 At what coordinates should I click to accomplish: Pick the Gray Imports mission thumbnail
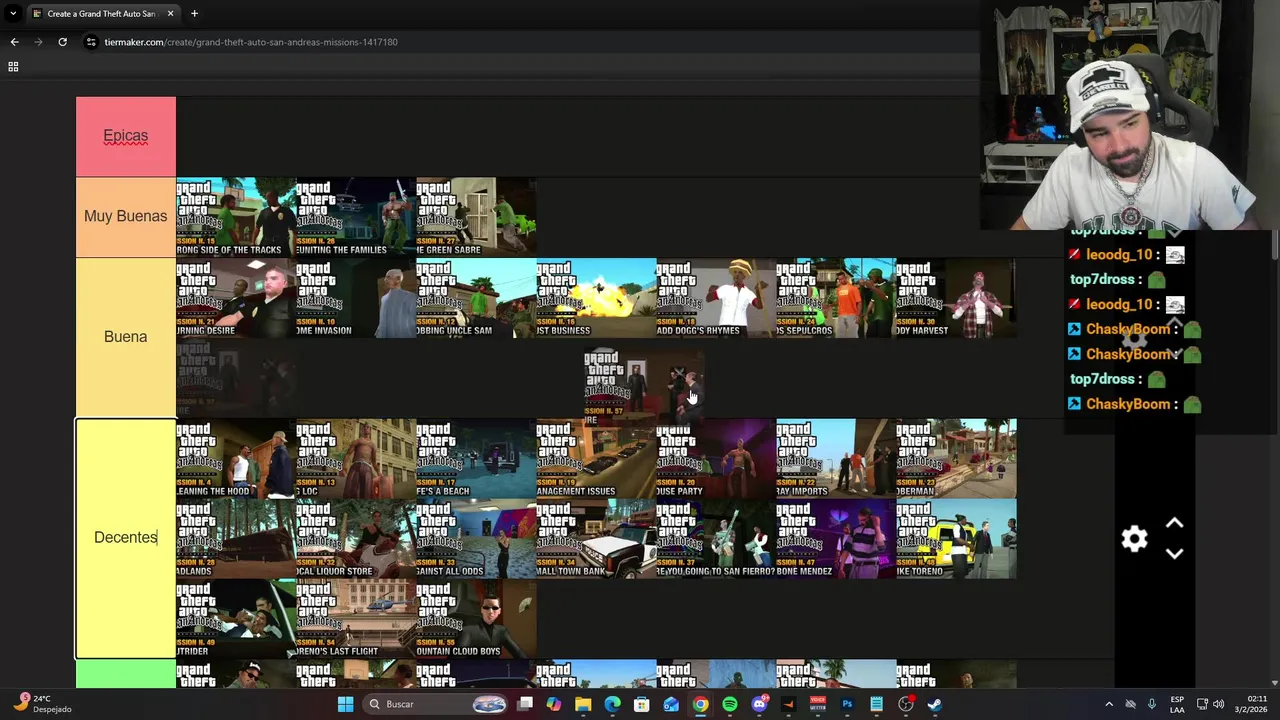coord(836,459)
